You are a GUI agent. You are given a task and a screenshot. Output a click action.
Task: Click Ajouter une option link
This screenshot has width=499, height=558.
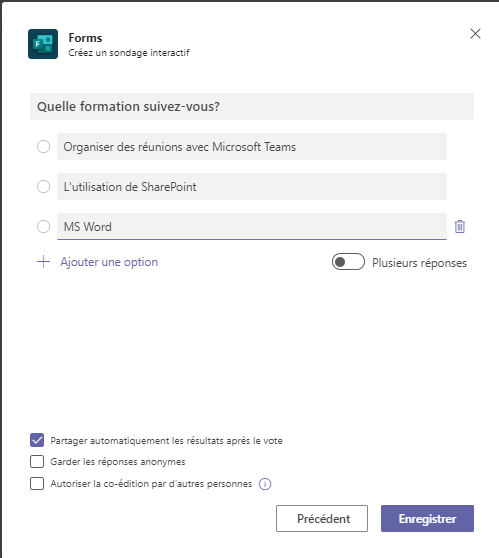point(109,262)
